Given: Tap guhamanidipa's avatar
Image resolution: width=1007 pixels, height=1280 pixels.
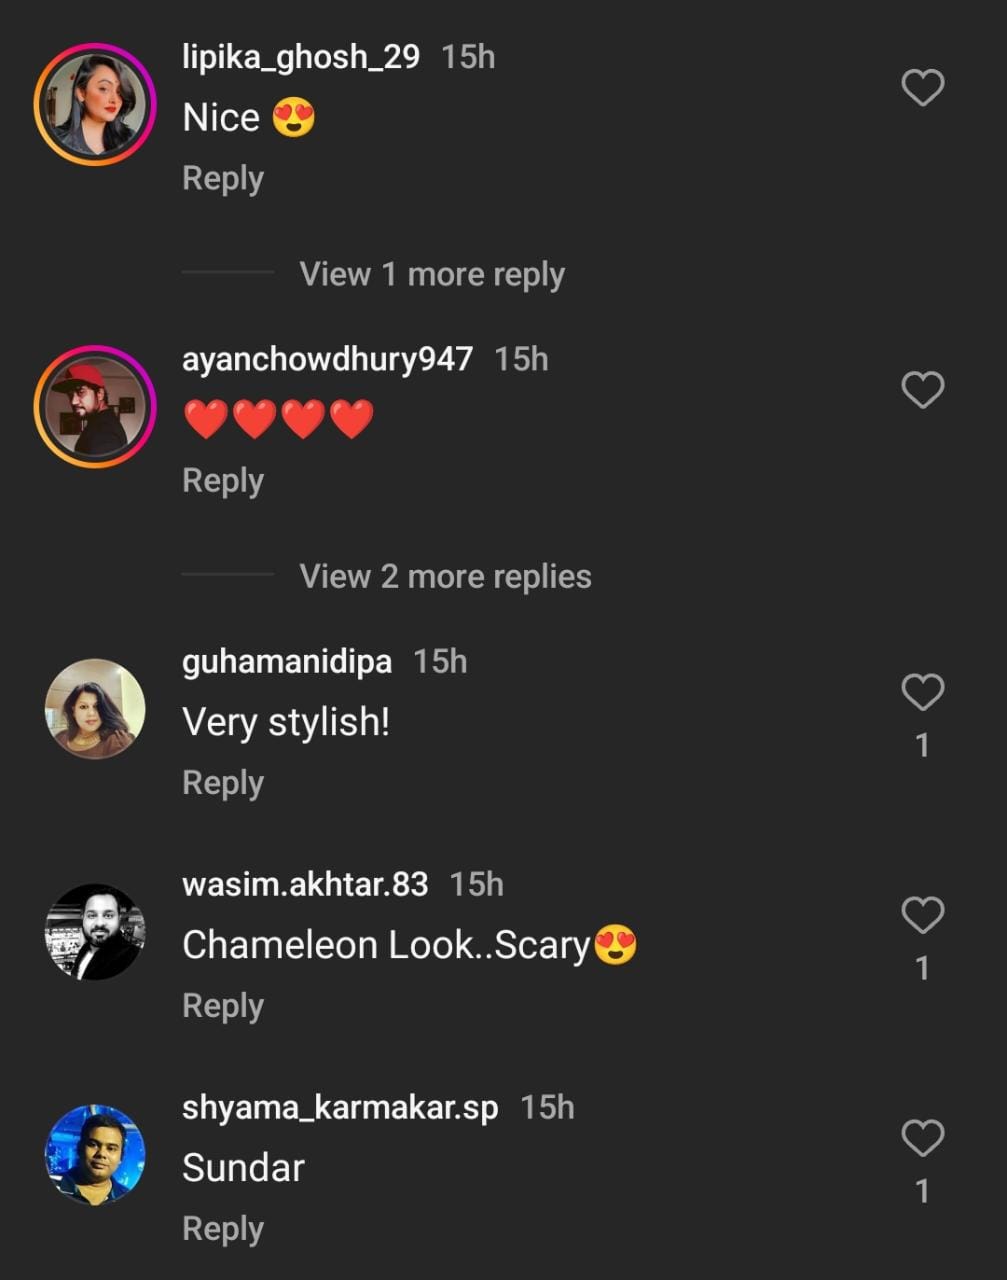Looking at the screenshot, I should [95, 708].
